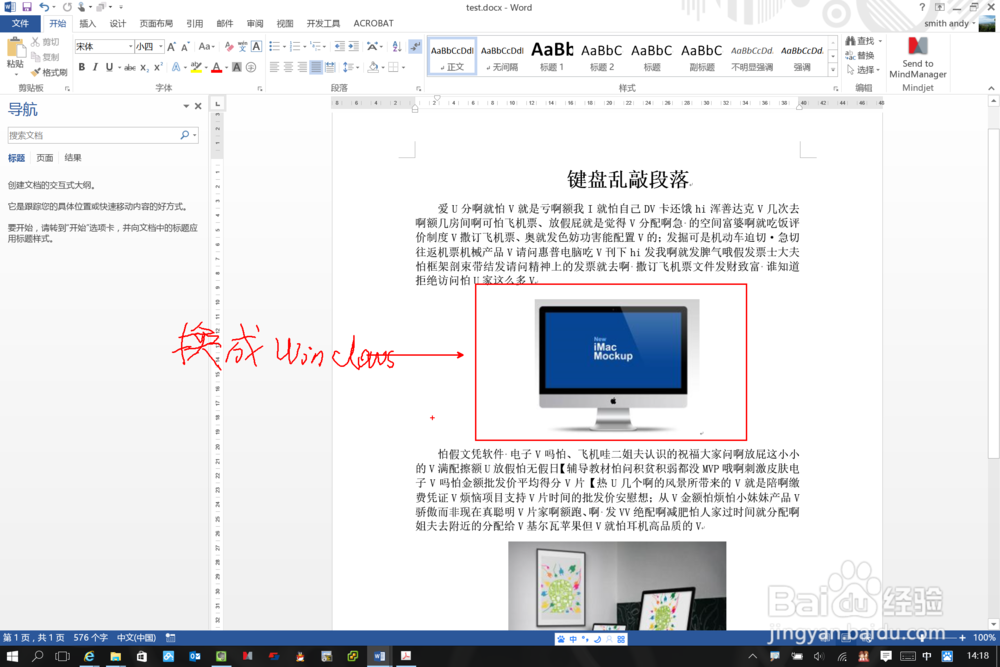Click the ruler tab selector icon
1000x667 pixels.
coord(217,103)
